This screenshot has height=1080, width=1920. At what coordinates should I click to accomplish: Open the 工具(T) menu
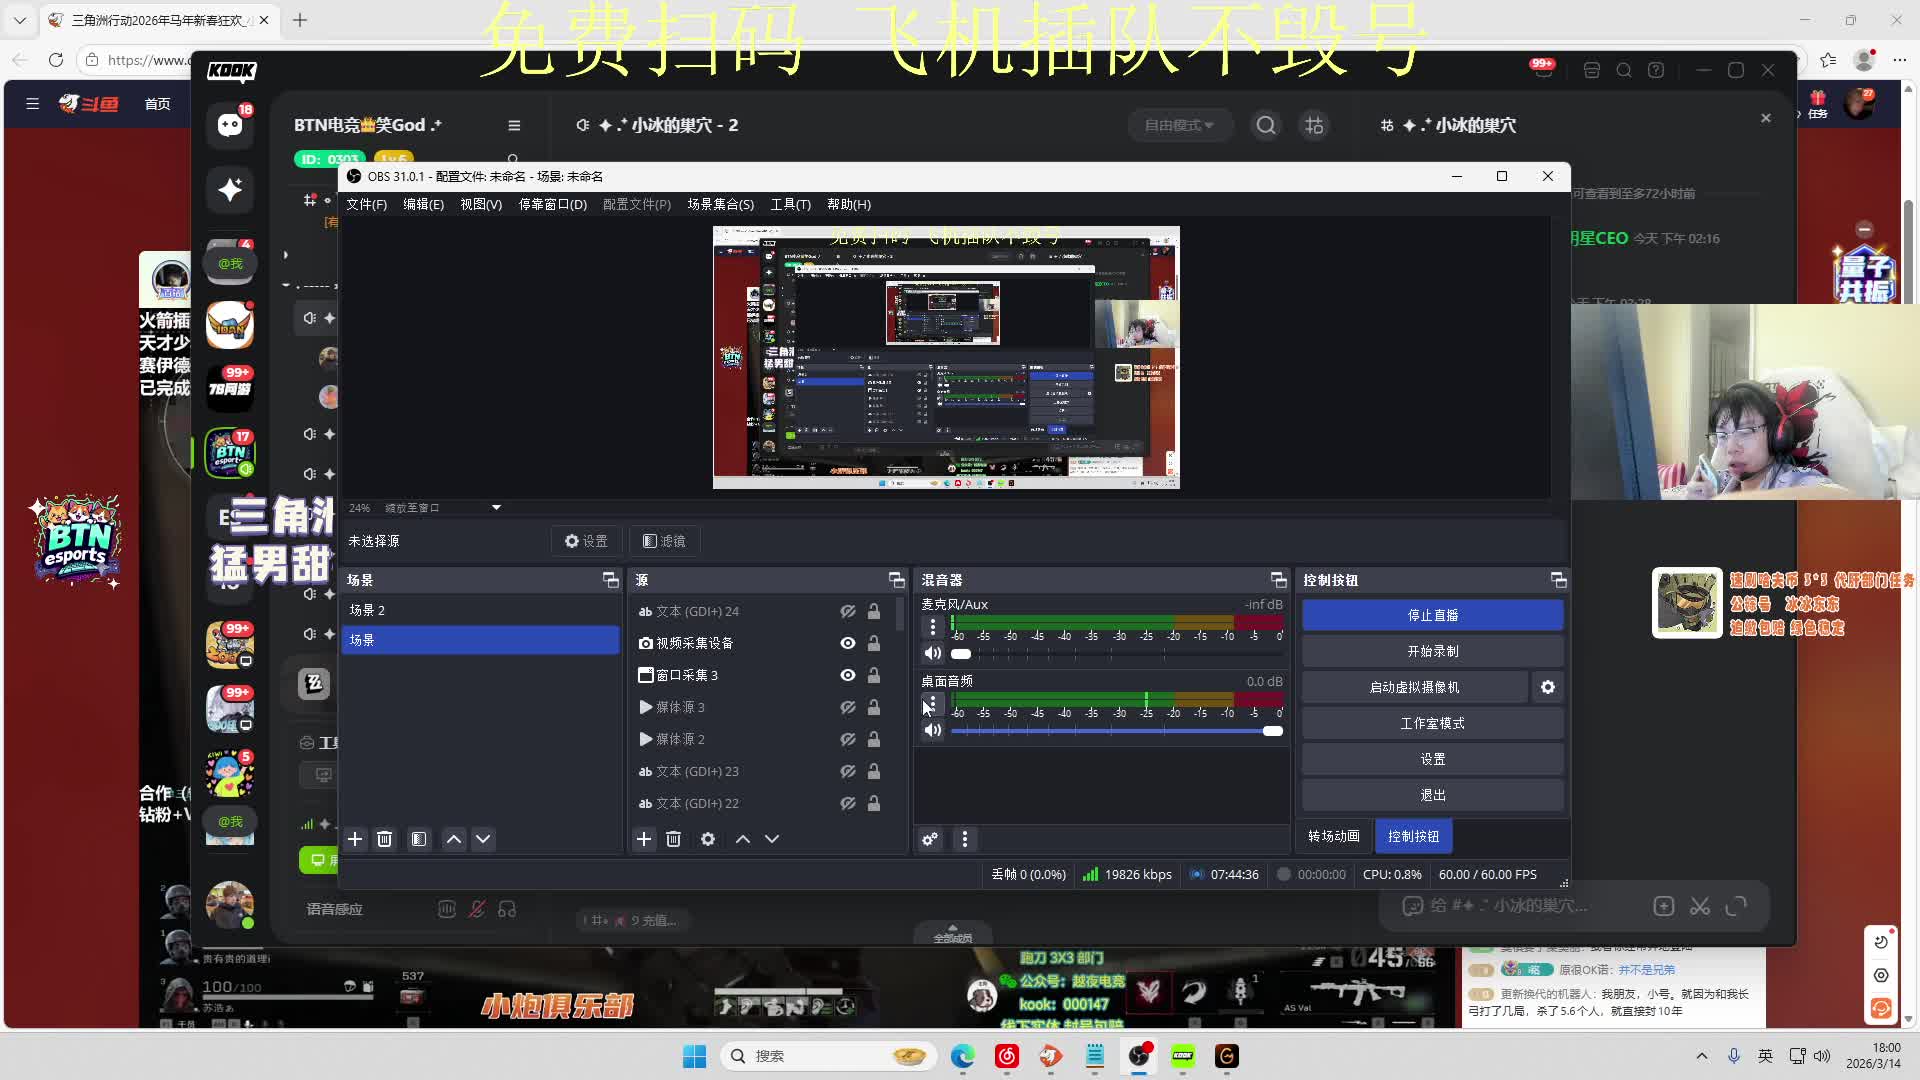click(790, 204)
